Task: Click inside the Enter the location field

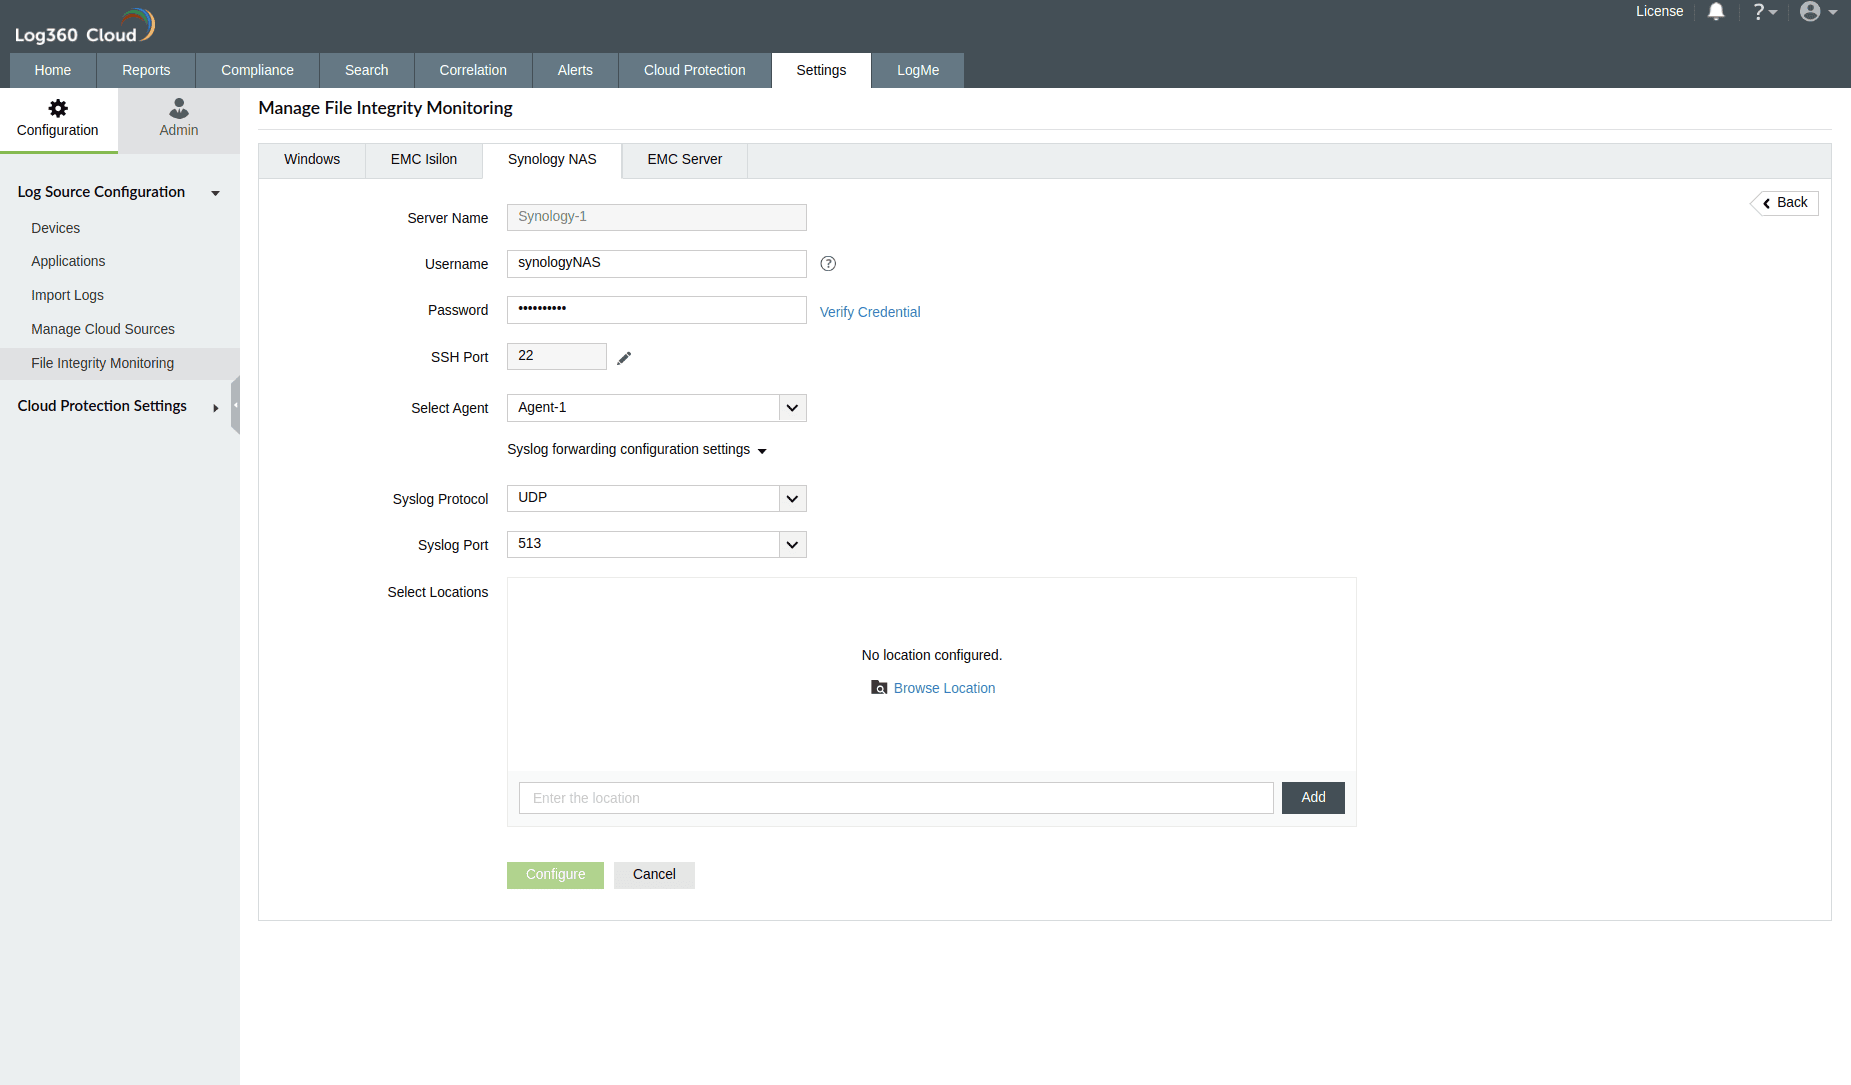Action: [x=896, y=797]
